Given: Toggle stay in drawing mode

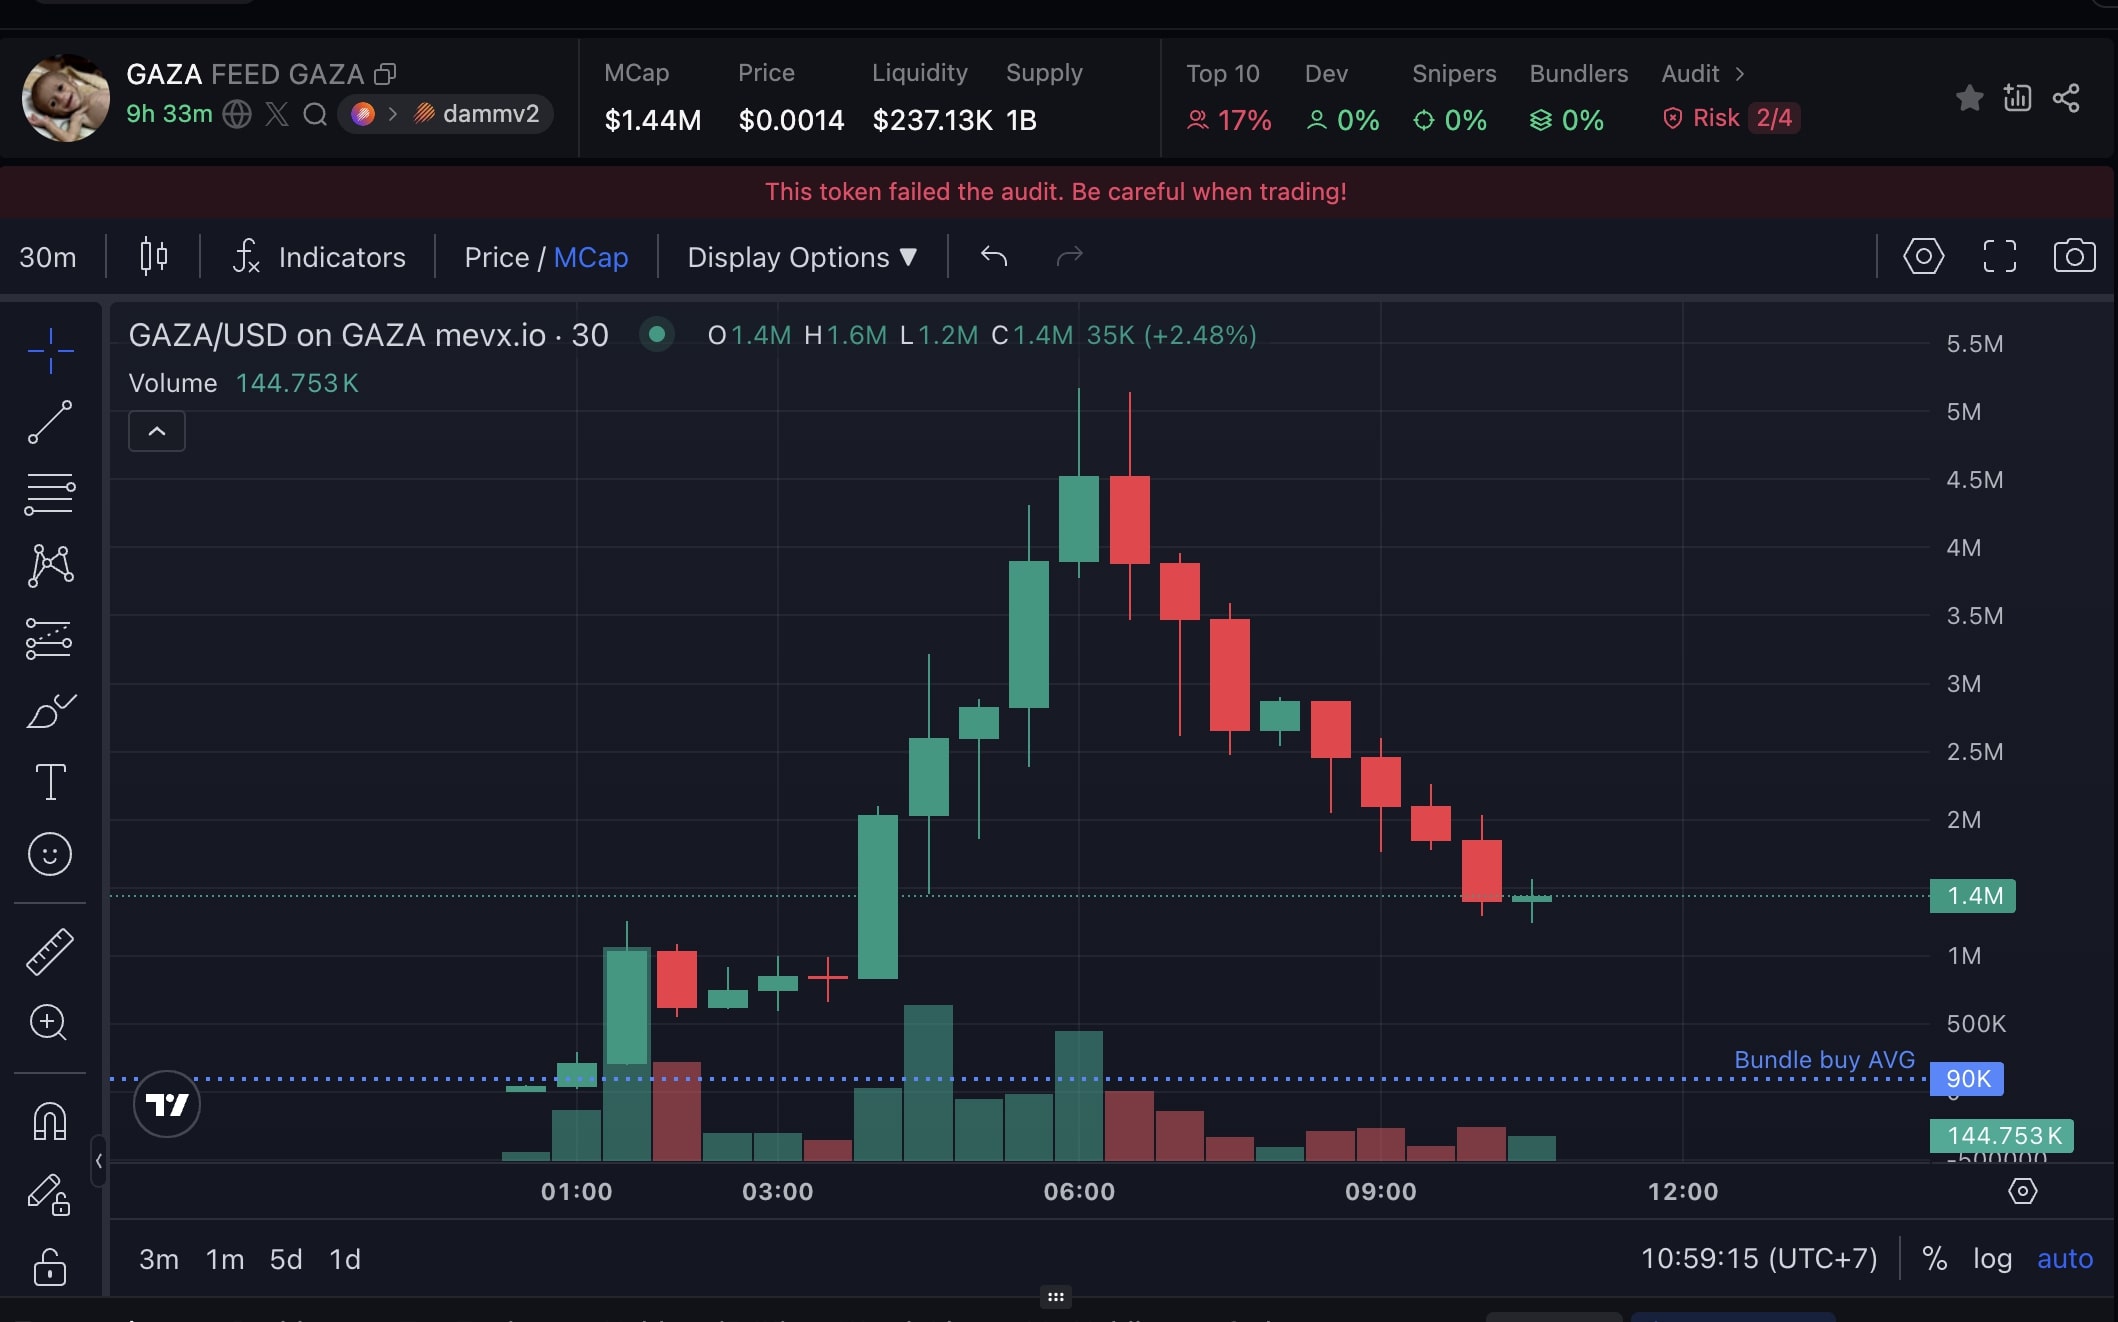Looking at the screenshot, I should [x=50, y=1194].
